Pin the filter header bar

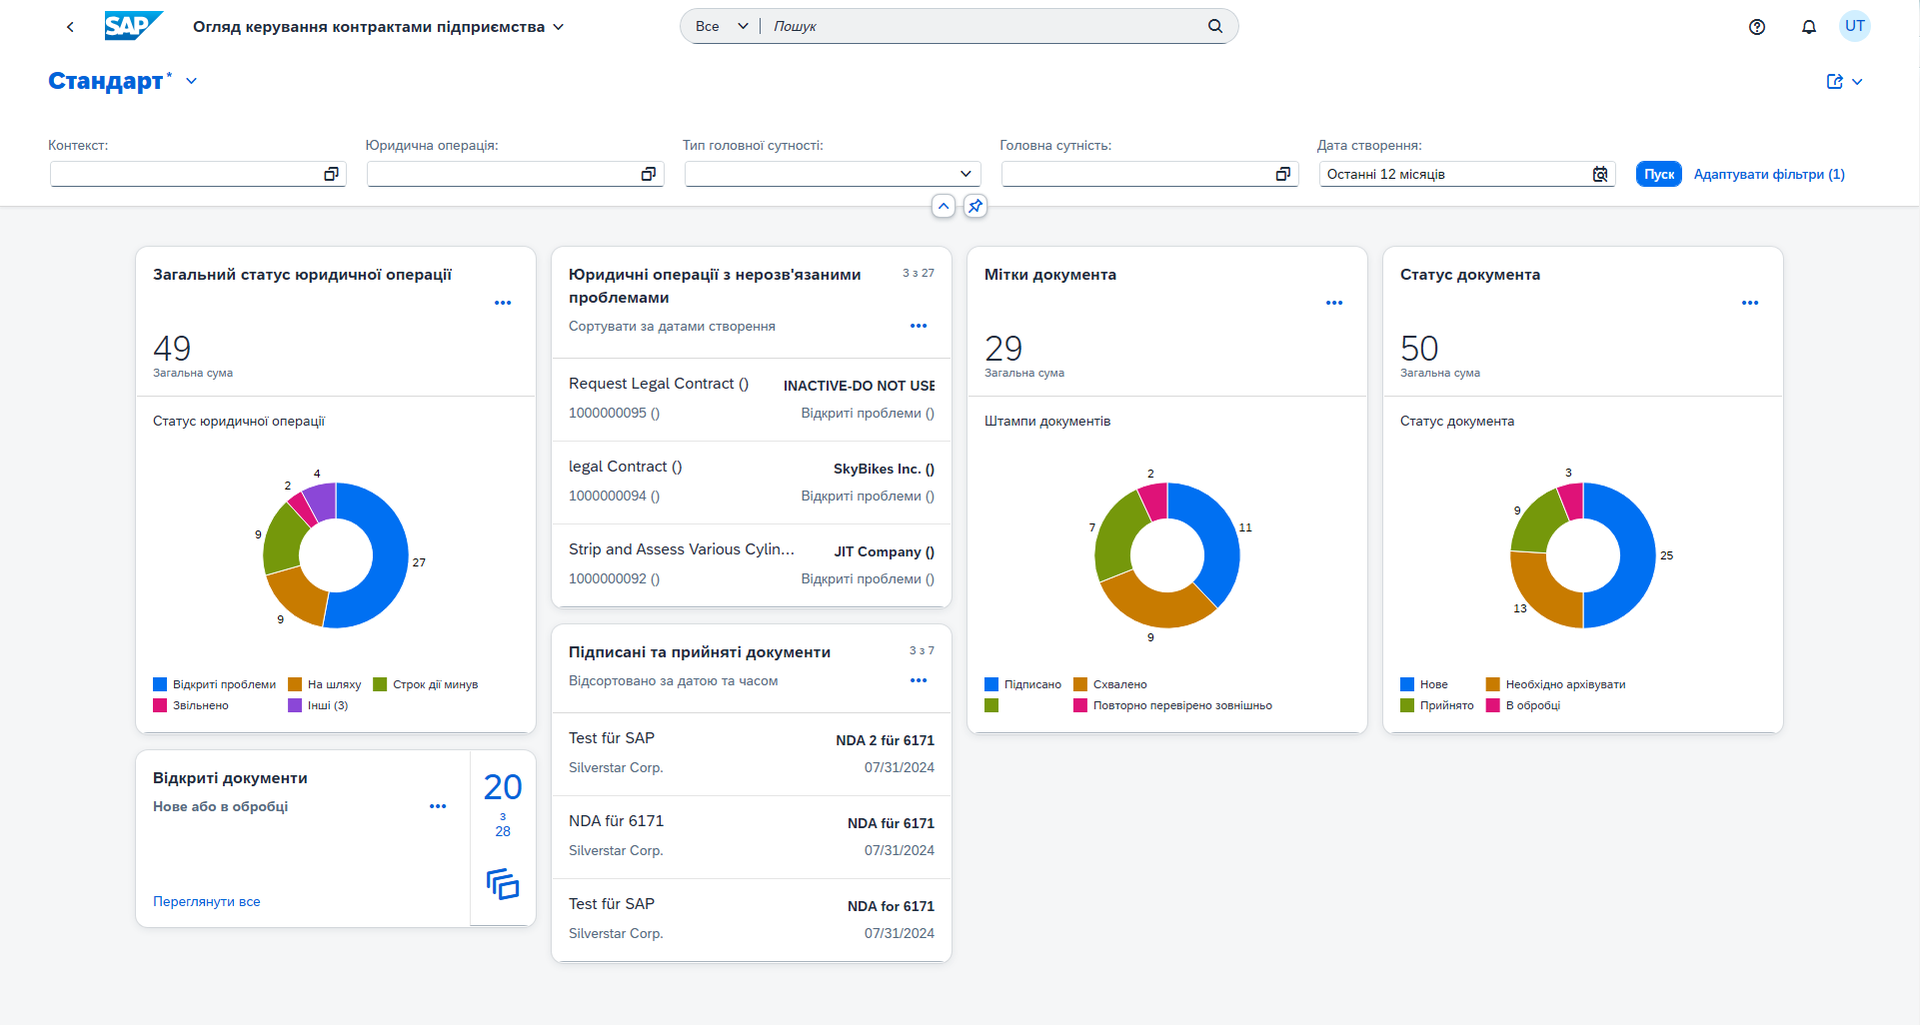(975, 206)
